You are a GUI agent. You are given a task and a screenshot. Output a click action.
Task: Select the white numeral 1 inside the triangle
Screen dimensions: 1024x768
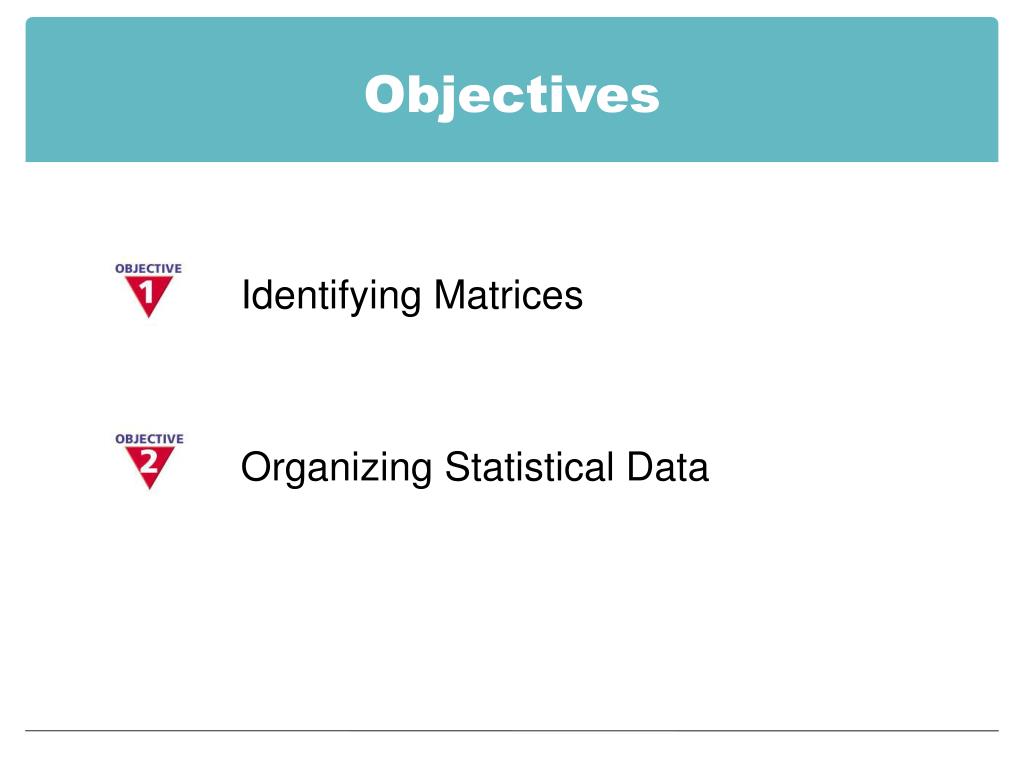(x=148, y=291)
